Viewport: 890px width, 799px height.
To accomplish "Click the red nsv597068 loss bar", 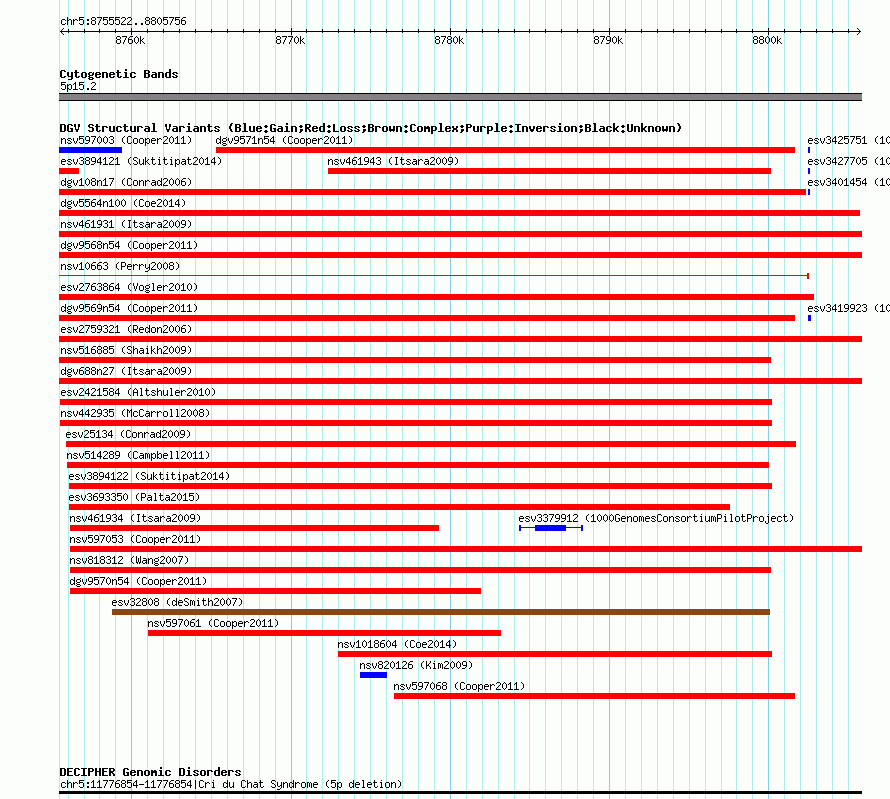I will pyautogui.click(x=594, y=696).
